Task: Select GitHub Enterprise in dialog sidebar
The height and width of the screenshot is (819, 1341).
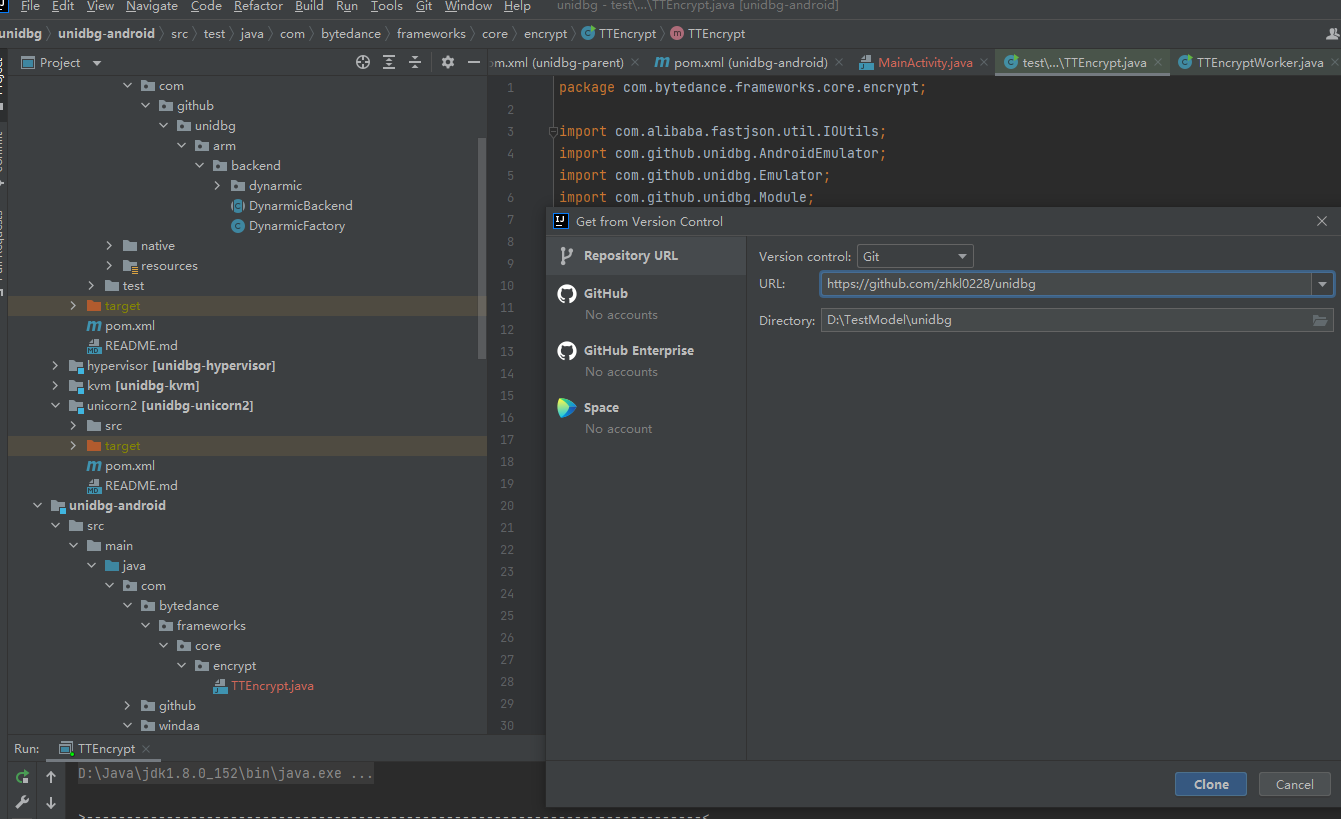Action: pos(638,351)
